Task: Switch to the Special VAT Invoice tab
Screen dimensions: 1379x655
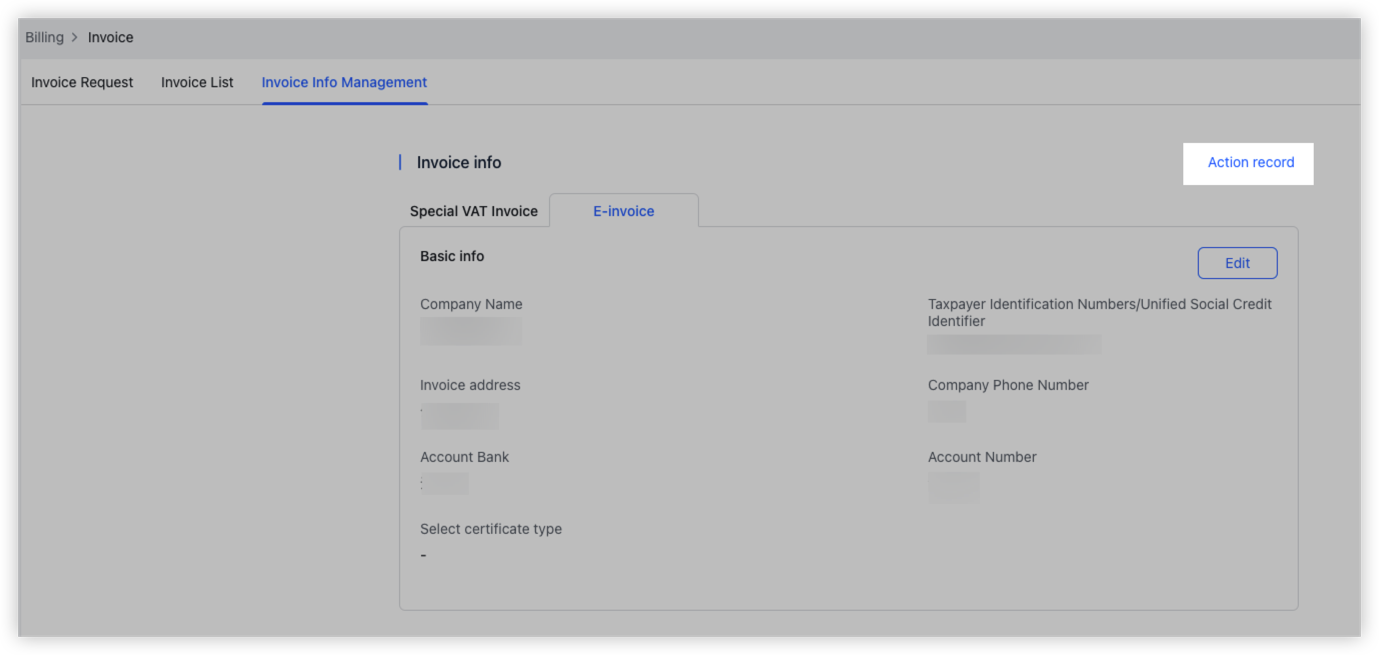Action: tap(473, 211)
